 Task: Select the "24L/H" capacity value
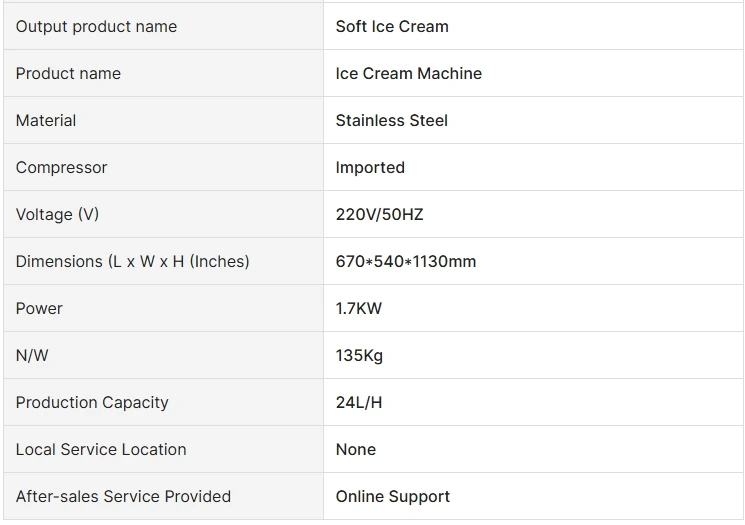click(x=358, y=403)
